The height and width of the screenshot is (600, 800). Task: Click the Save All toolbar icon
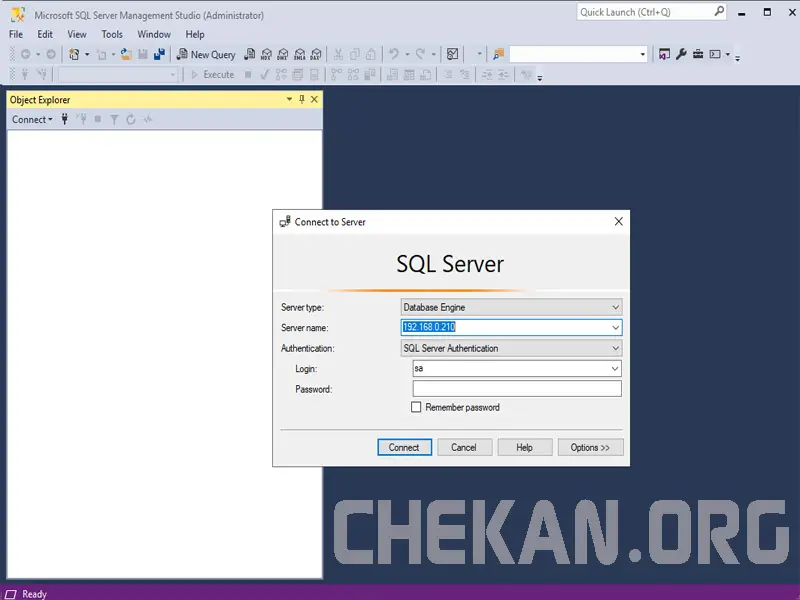(159, 54)
